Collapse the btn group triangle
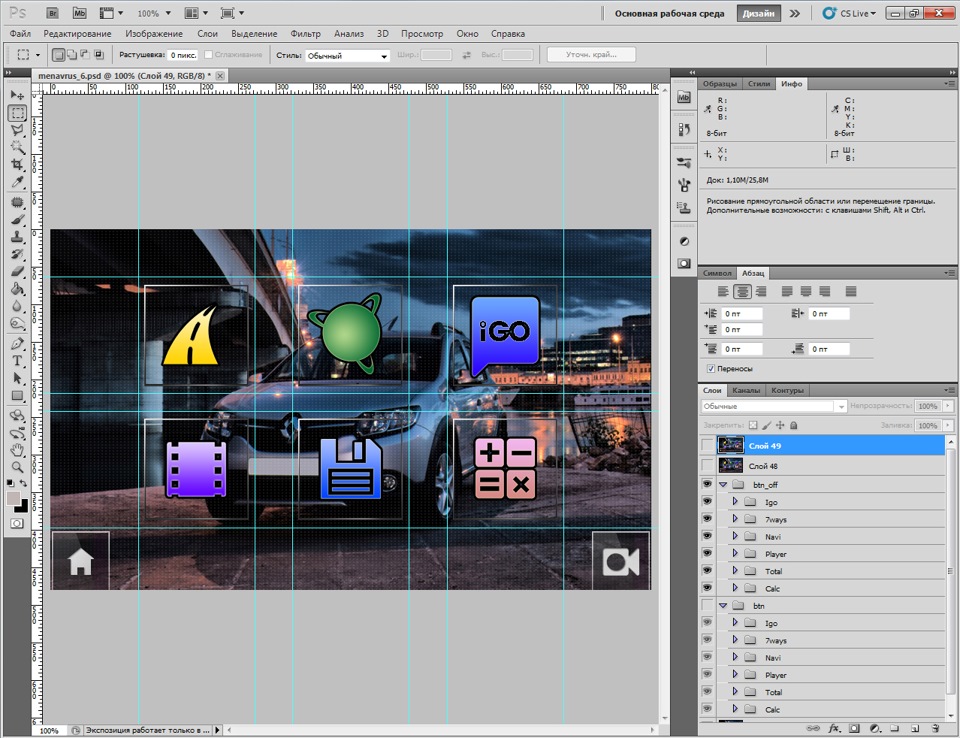This screenshot has width=960, height=738. click(723, 606)
